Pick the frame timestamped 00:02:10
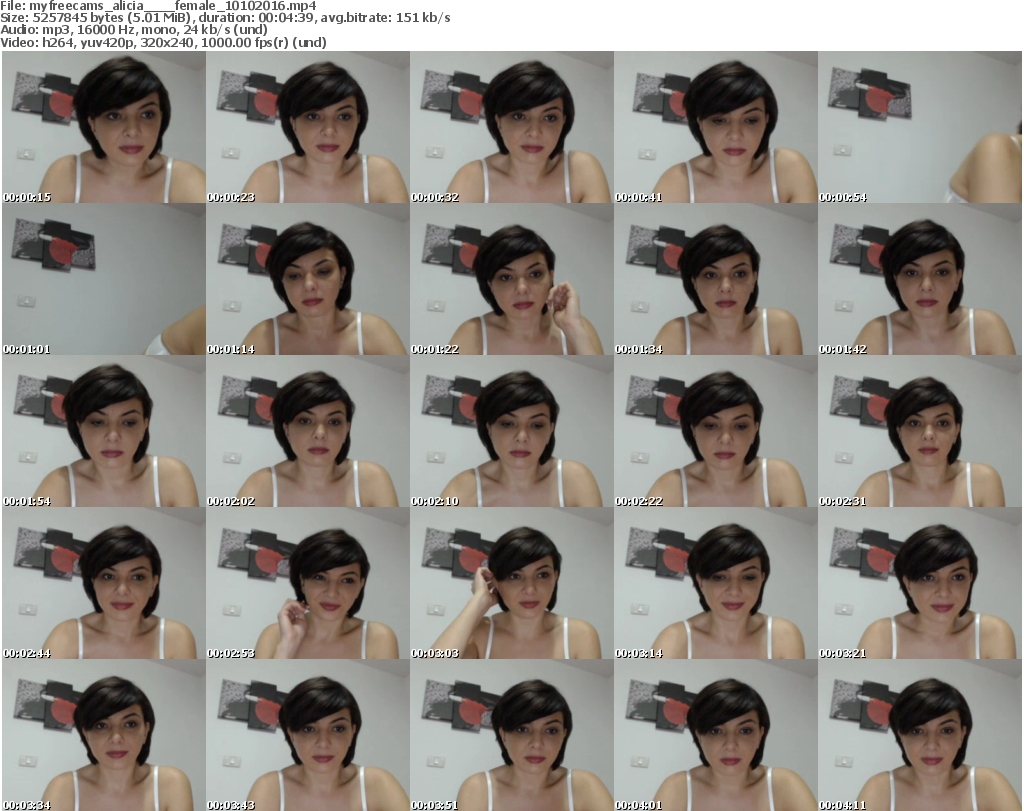This screenshot has width=1024, height=811. (511, 432)
